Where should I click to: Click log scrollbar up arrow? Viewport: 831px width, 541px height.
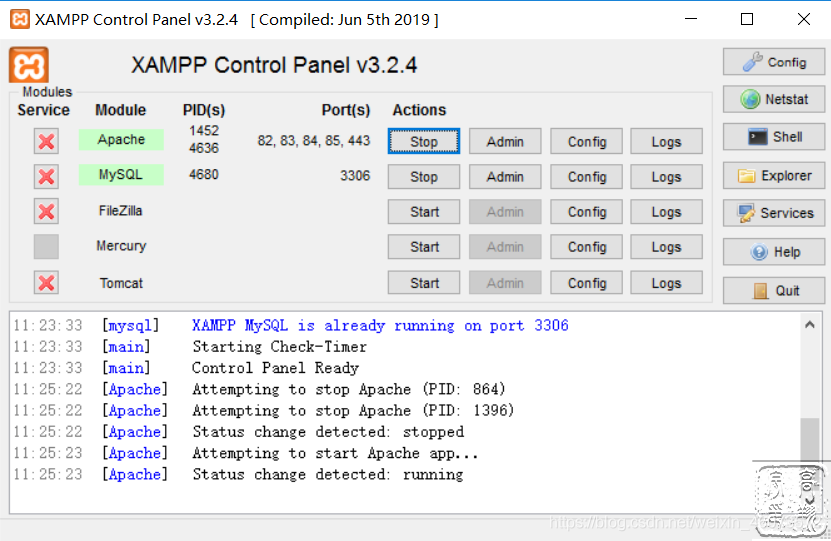809,325
